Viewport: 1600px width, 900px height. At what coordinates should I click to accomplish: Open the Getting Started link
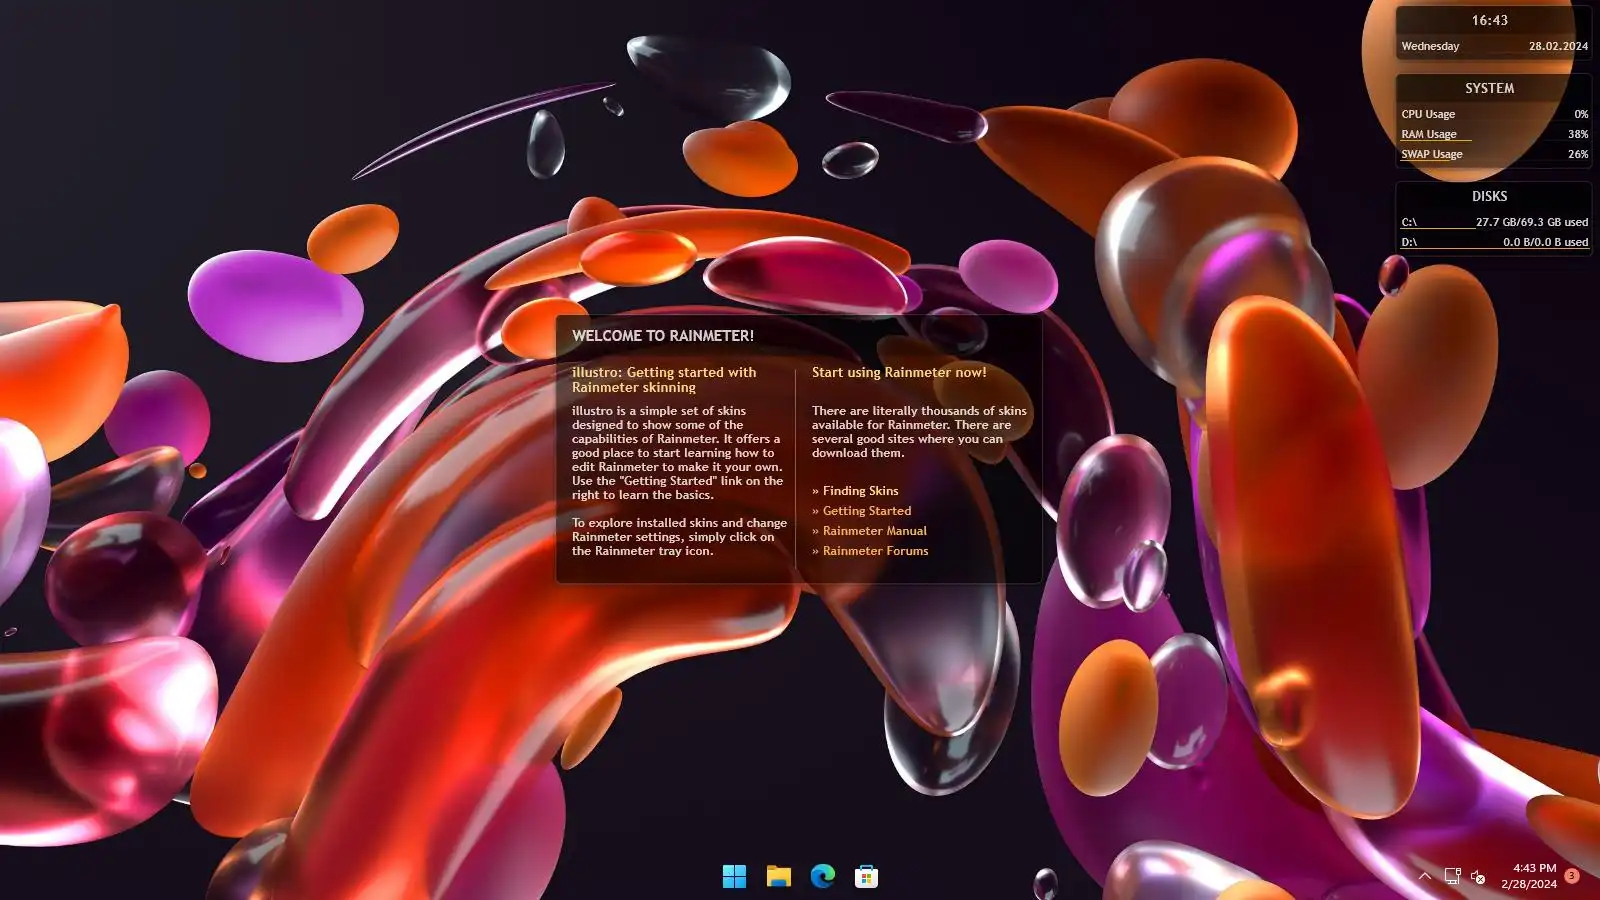pos(866,511)
